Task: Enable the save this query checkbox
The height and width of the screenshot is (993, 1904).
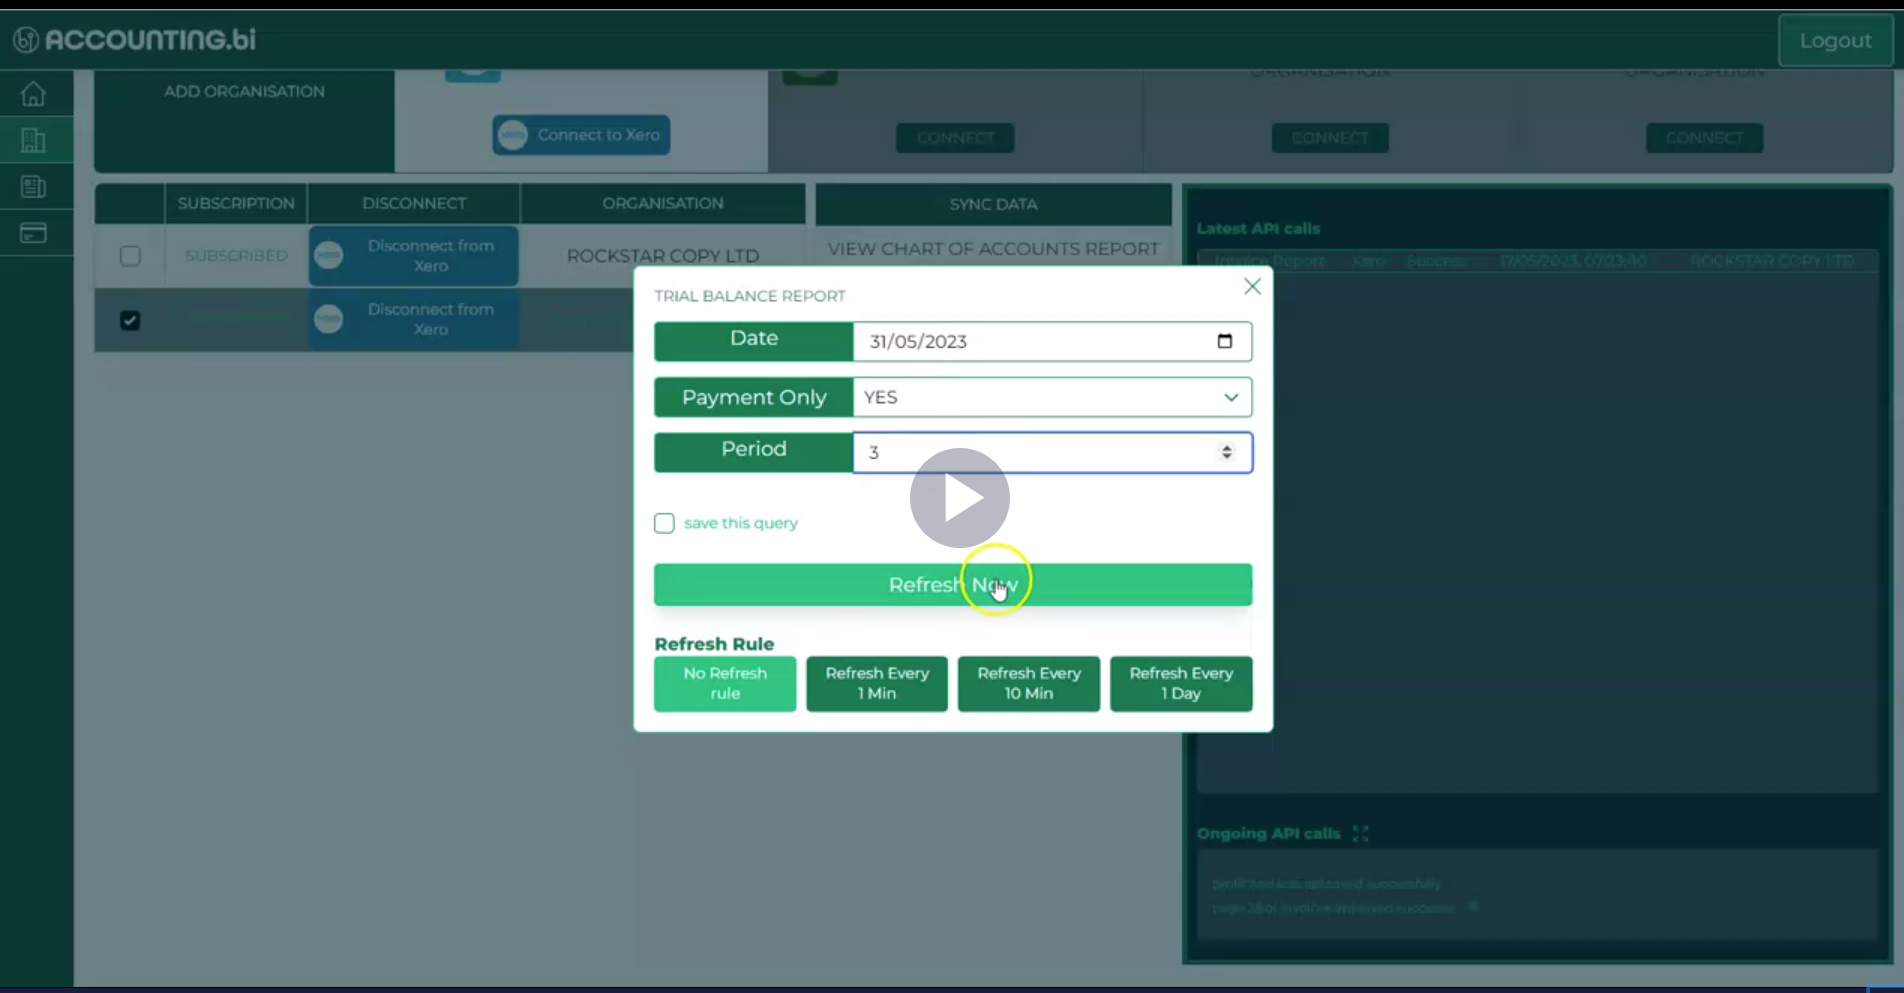Action: pyautogui.click(x=664, y=523)
